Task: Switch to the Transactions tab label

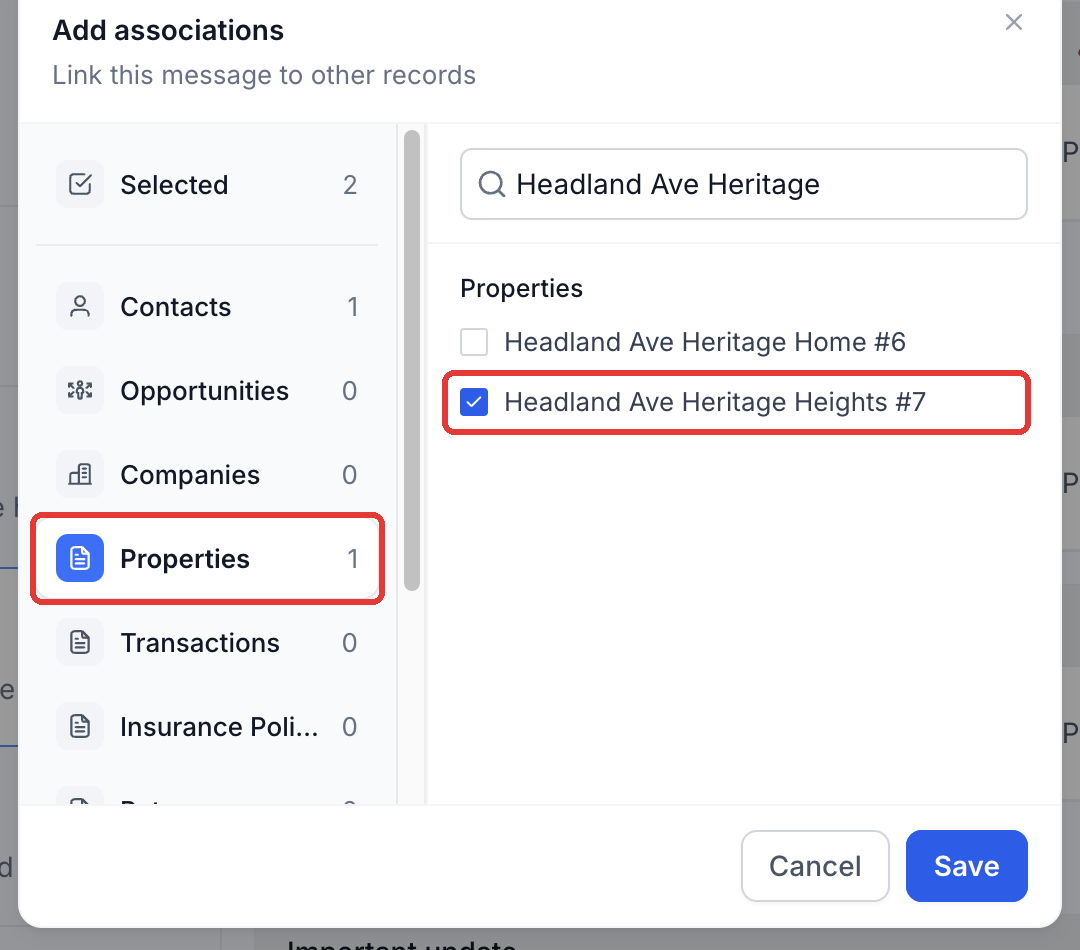Action: pos(200,643)
